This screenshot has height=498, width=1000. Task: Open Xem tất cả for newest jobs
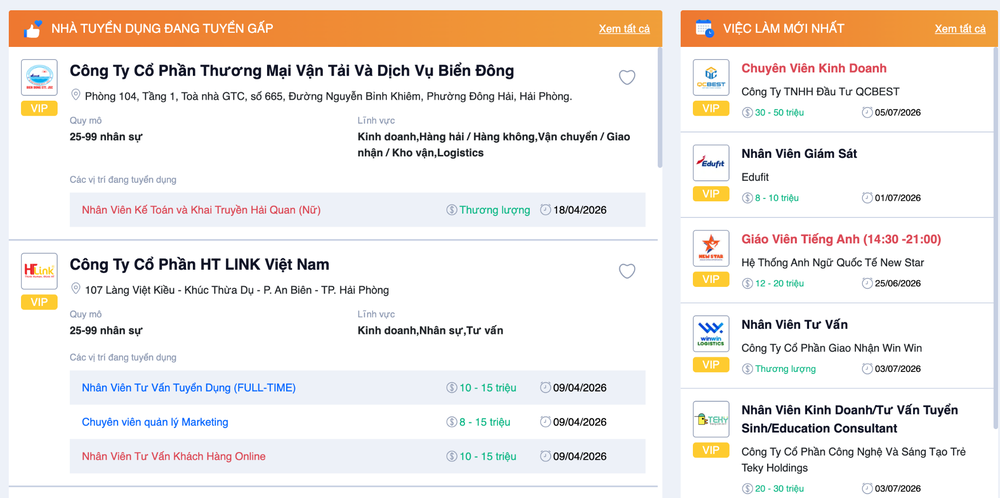click(960, 29)
